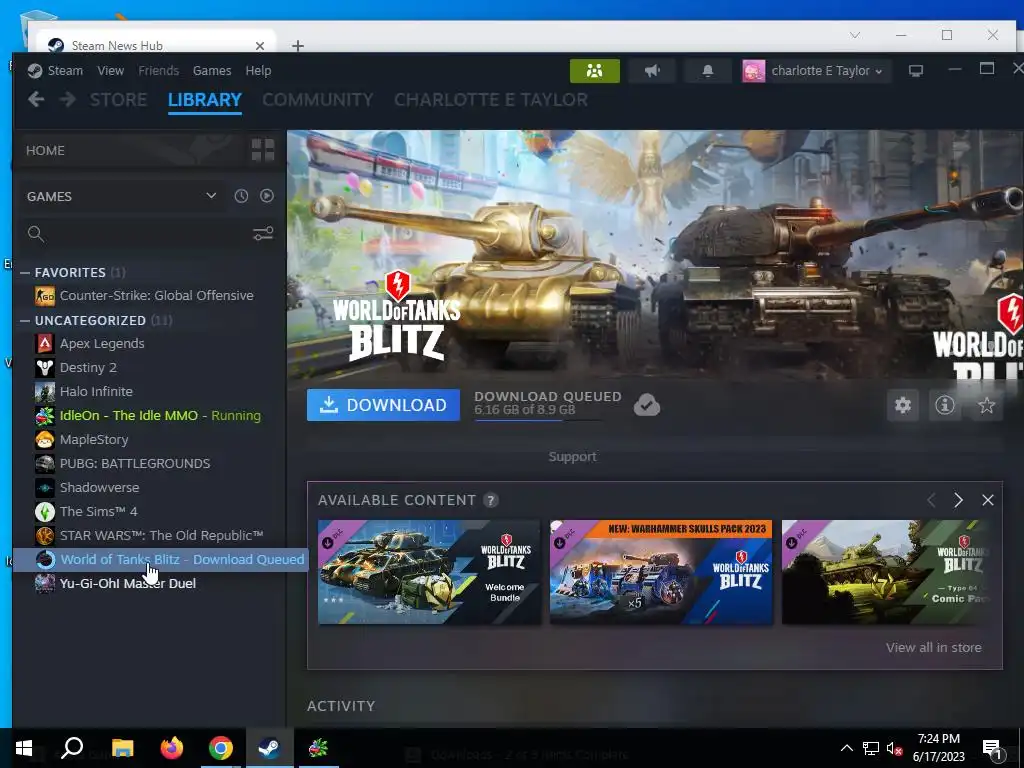Click the MapleStory game icon

(44, 440)
